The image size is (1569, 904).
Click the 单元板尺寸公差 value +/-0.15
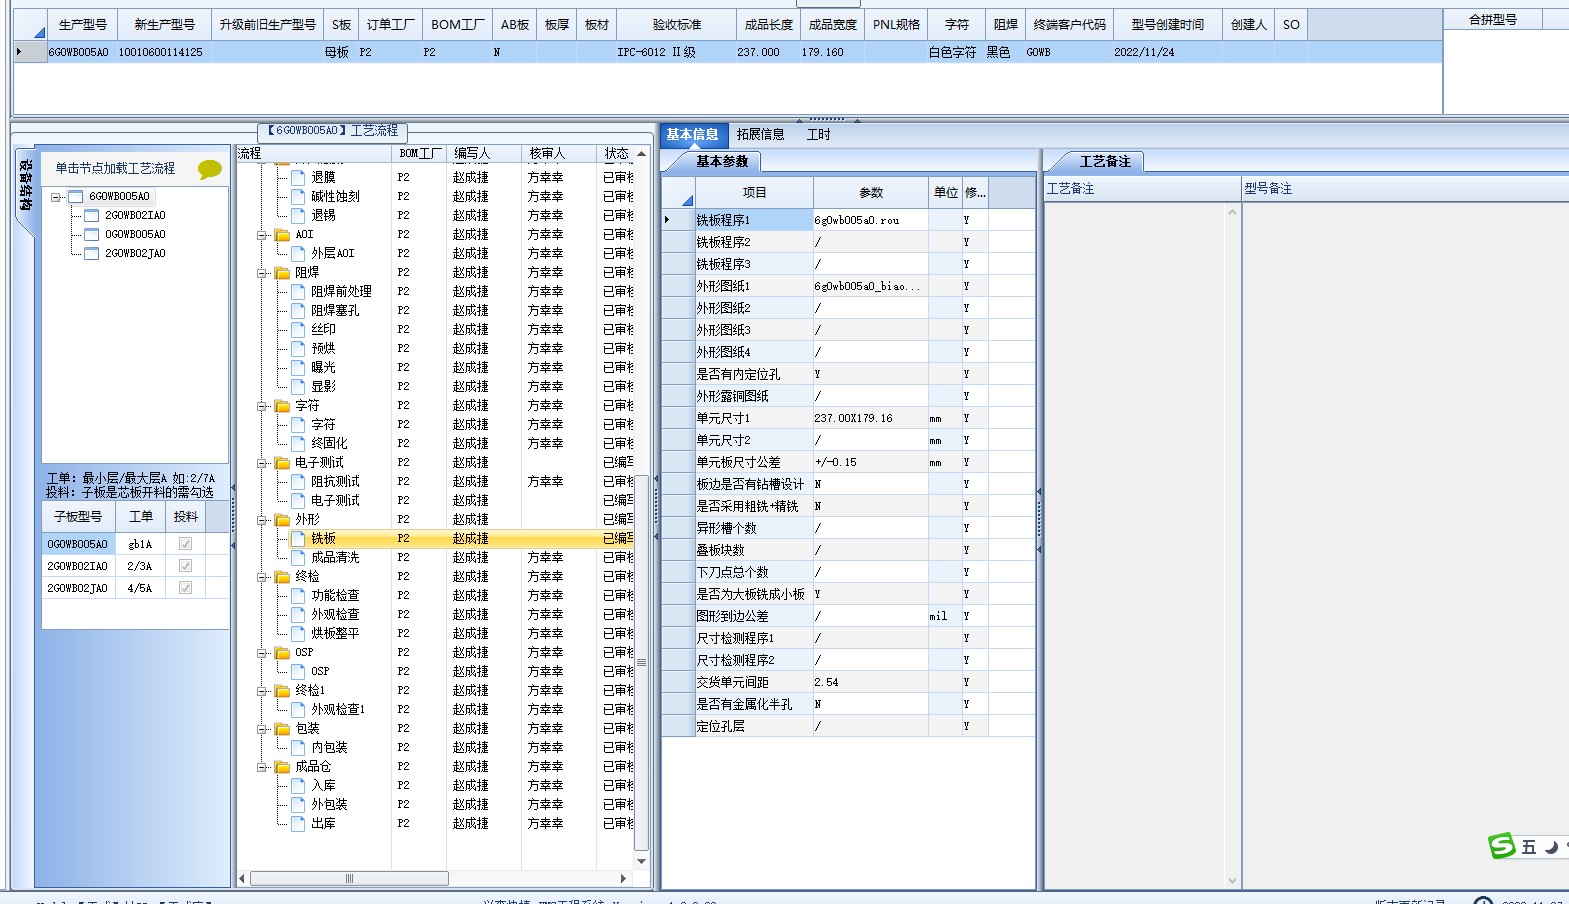870,462
